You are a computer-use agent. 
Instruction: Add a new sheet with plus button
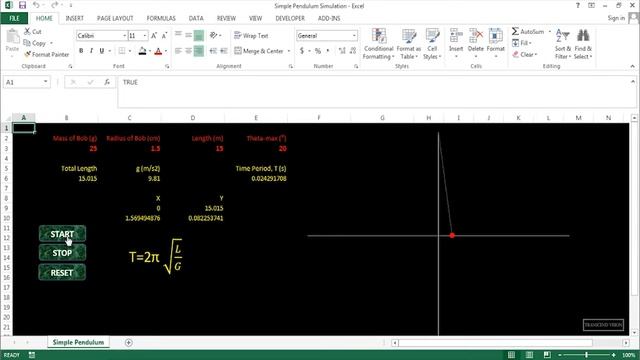point(129,342)
